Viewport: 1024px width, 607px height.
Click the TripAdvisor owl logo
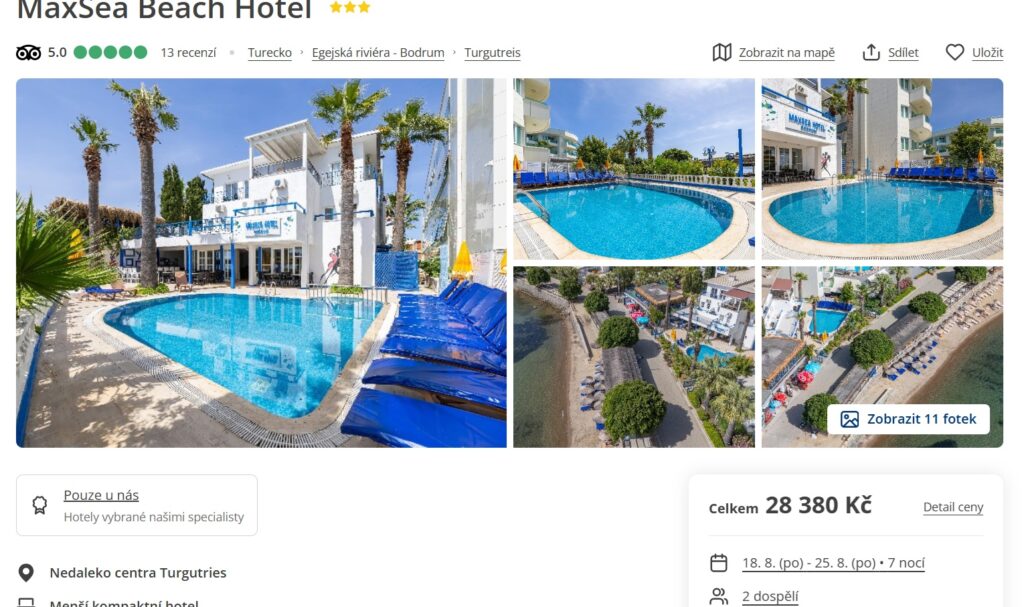click(28, 52)
